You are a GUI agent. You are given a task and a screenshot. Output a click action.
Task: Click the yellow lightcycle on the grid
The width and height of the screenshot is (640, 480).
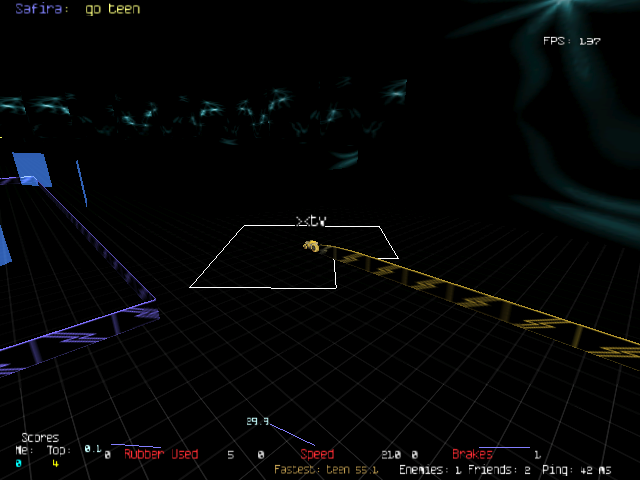click(x=313, y=246)
